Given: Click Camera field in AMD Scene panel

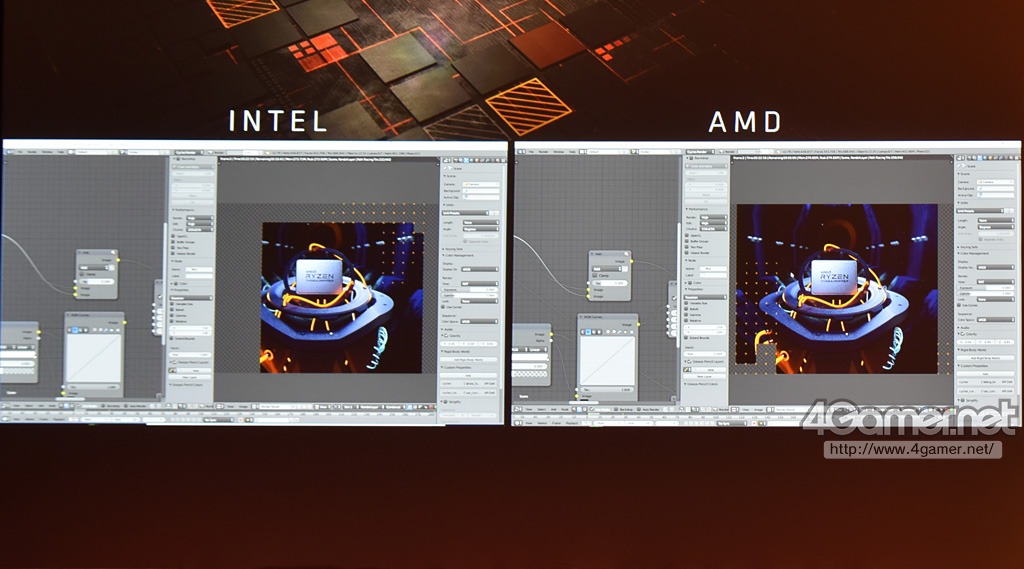Looking at the screenshot, I should (x=995, y=182).
